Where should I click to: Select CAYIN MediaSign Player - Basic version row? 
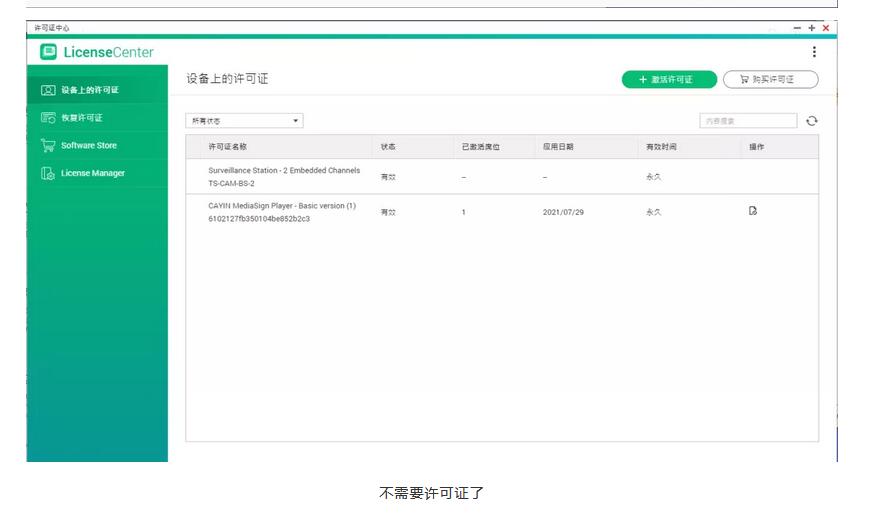tap(502, 212)
